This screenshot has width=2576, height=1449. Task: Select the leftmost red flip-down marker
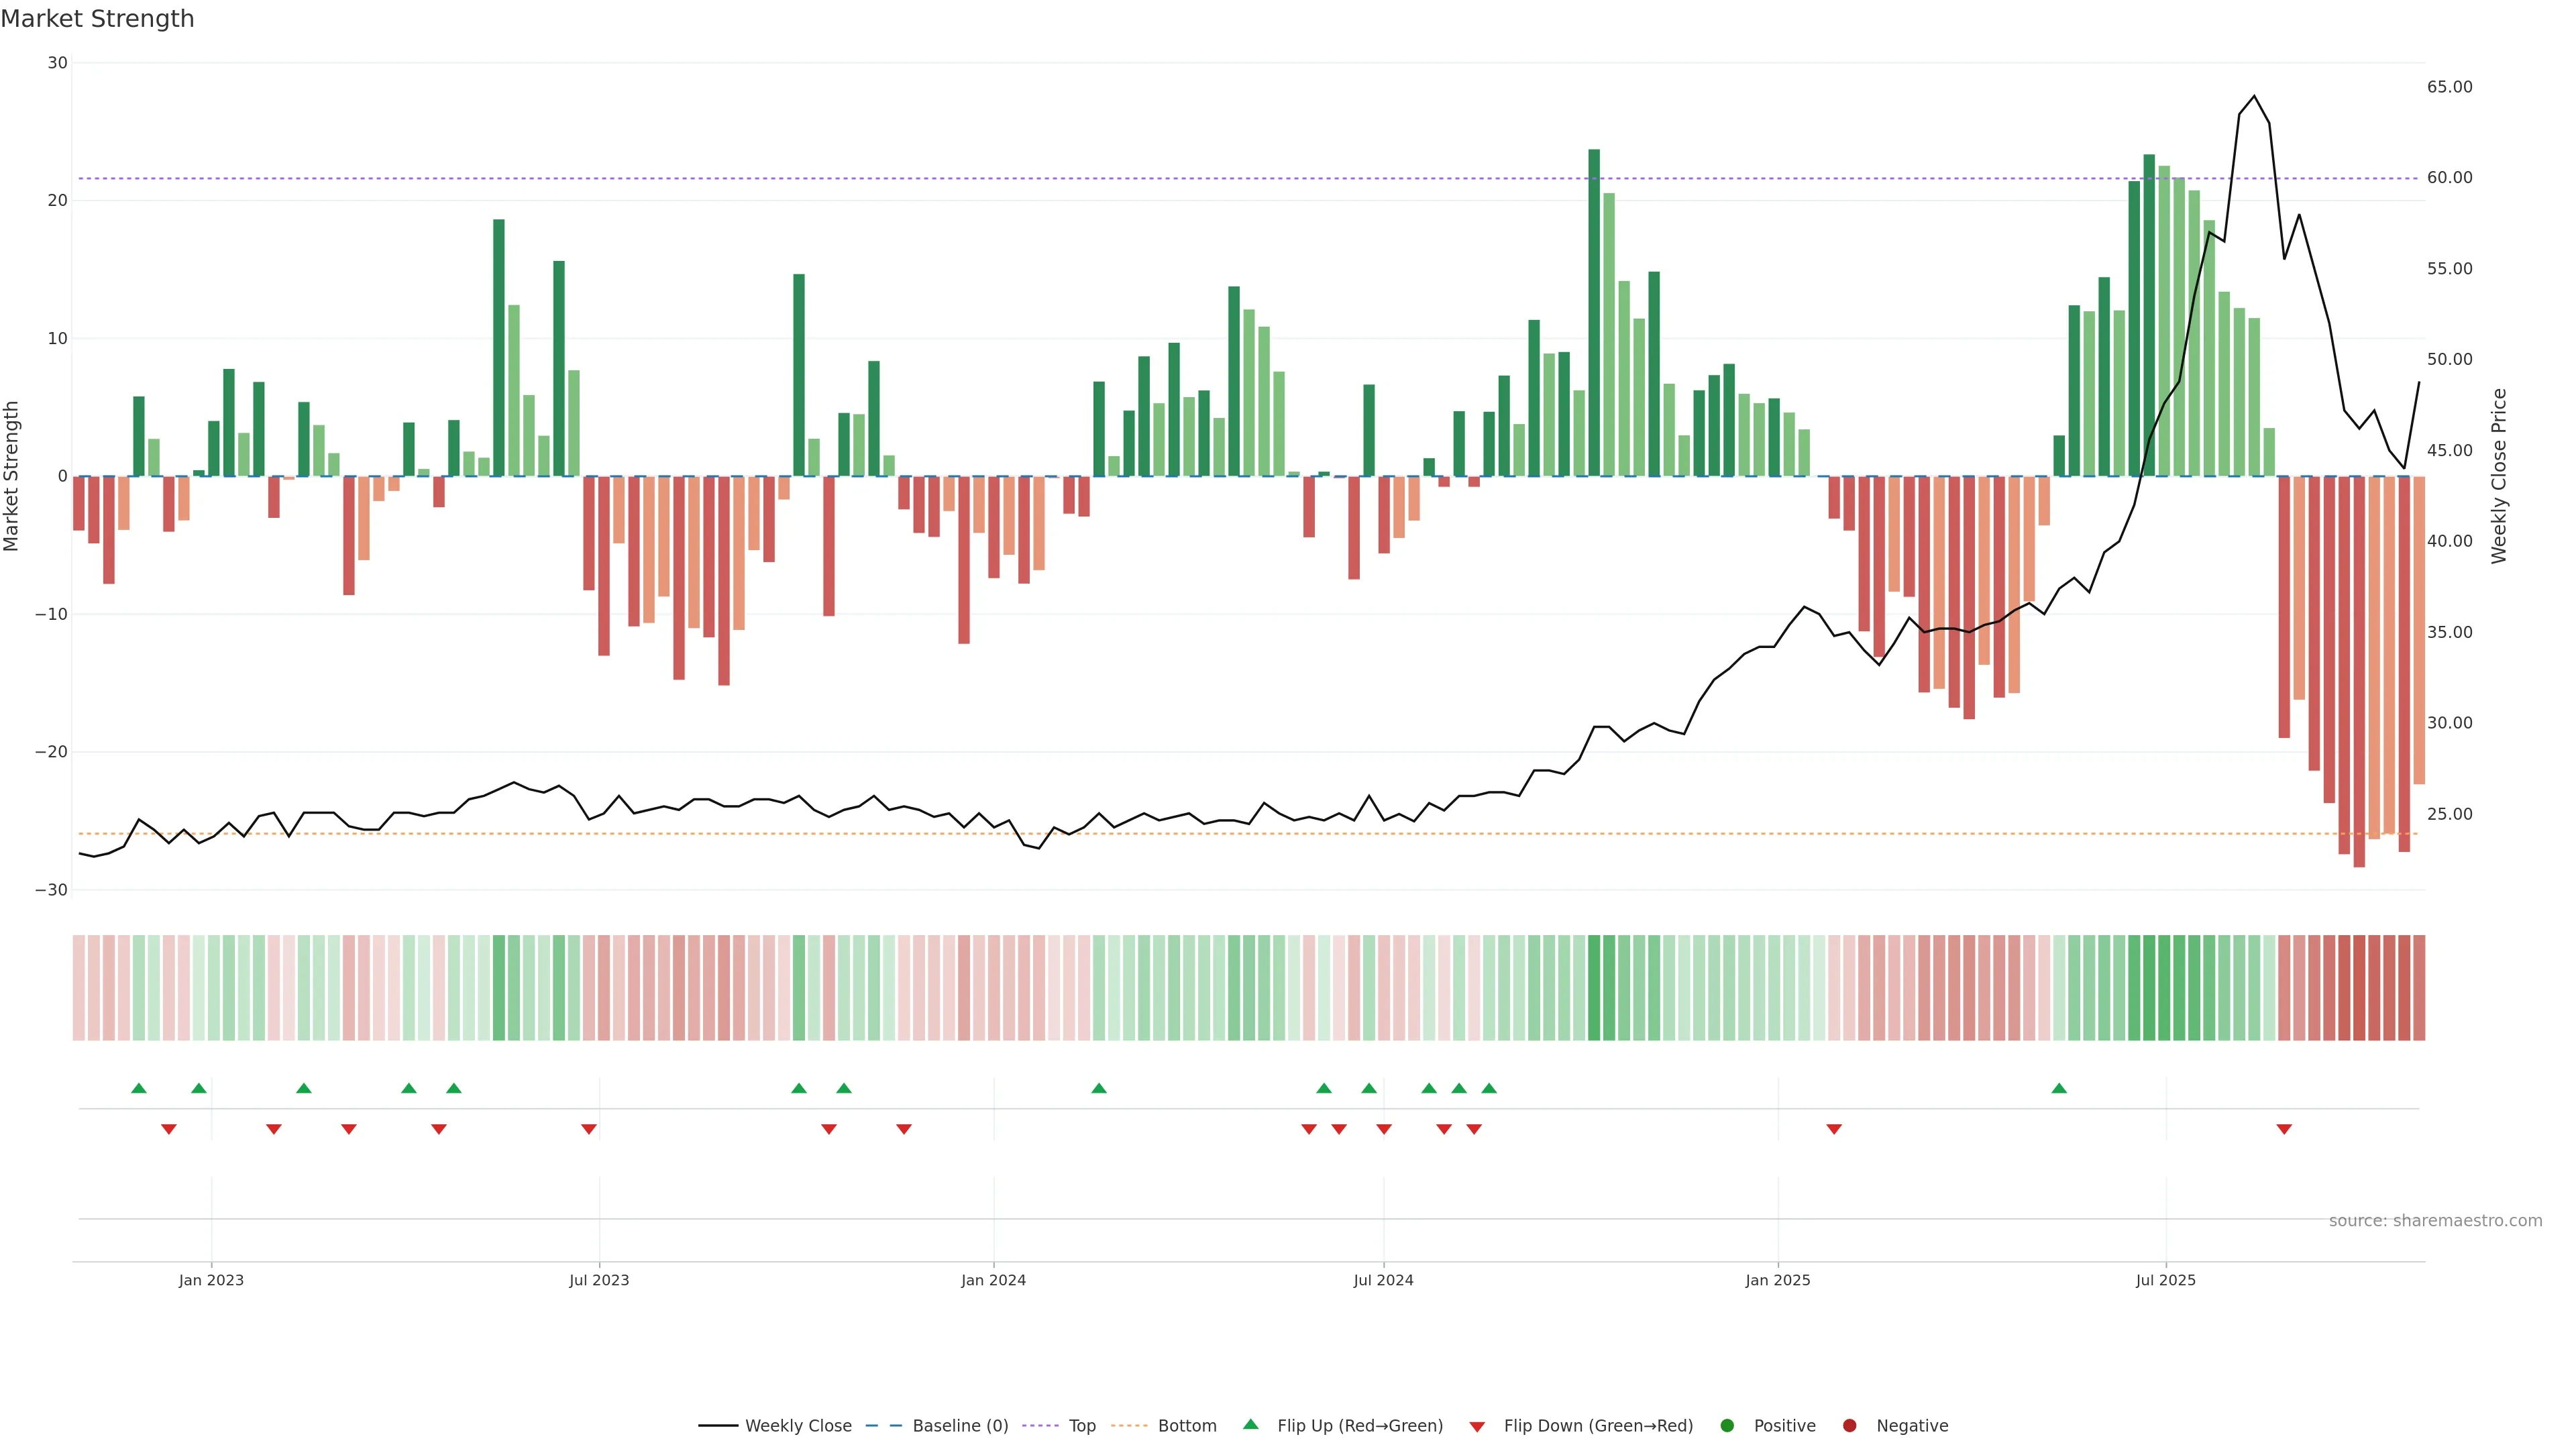tap(169, 1129)
